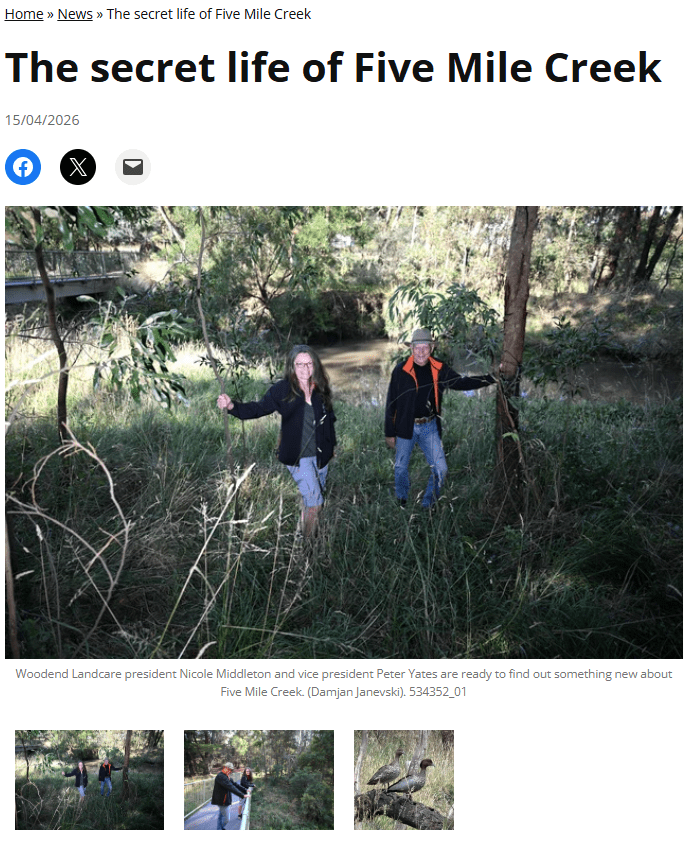This screenshot has height=844, width=690.
Task: Select thumbnail of people on the footbridge
Action: click(259, 779)
